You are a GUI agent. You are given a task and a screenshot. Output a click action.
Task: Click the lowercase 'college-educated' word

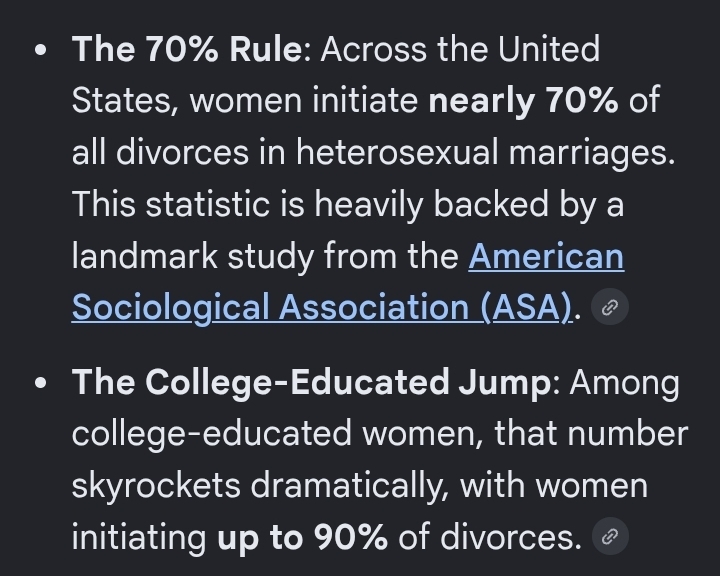coord(212,434)
